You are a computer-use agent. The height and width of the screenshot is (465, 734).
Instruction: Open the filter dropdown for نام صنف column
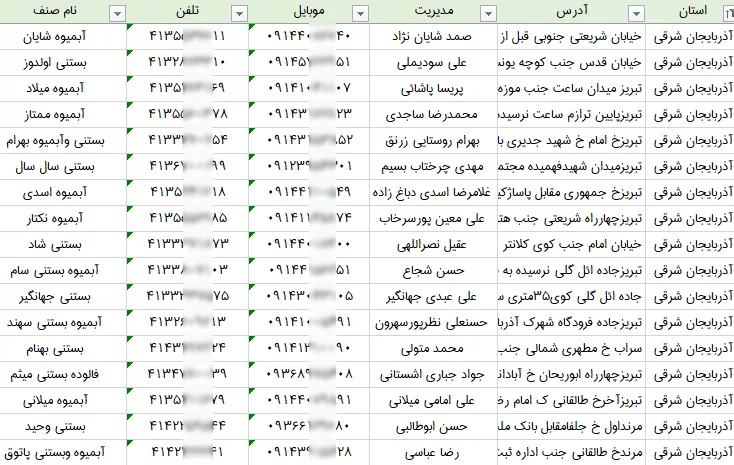(117, 14)
